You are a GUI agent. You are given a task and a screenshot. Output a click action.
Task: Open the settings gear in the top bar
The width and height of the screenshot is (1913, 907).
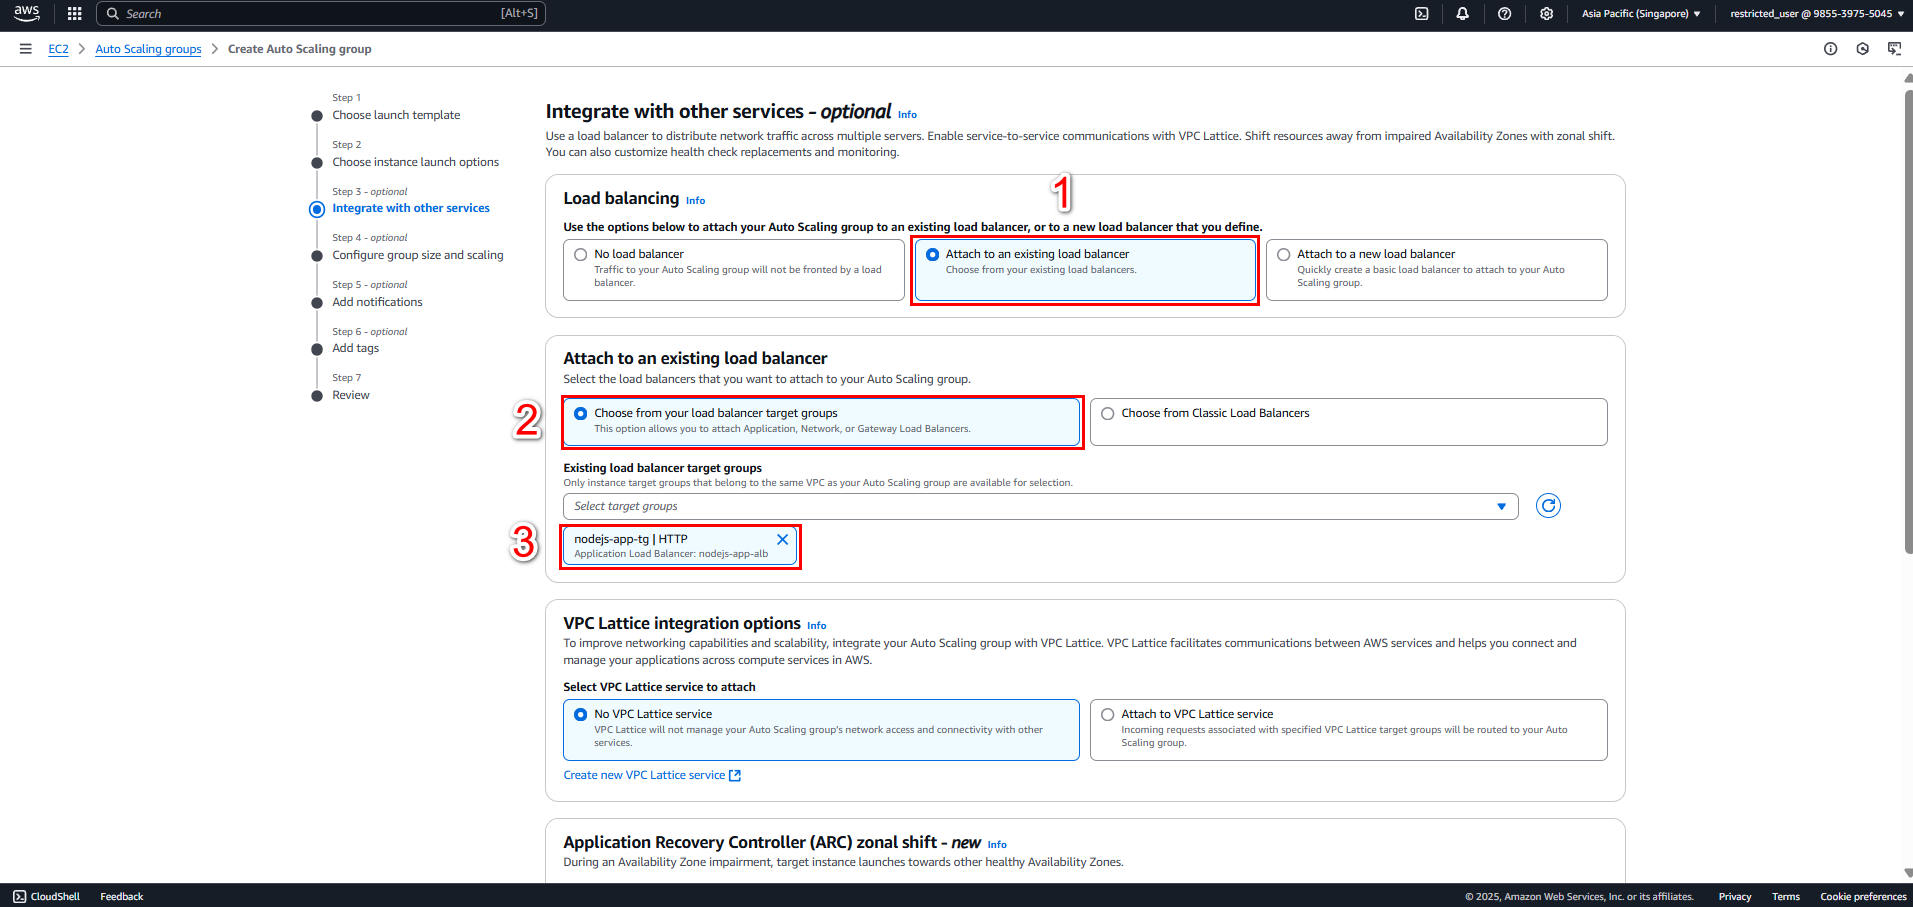pos(1546,14)
